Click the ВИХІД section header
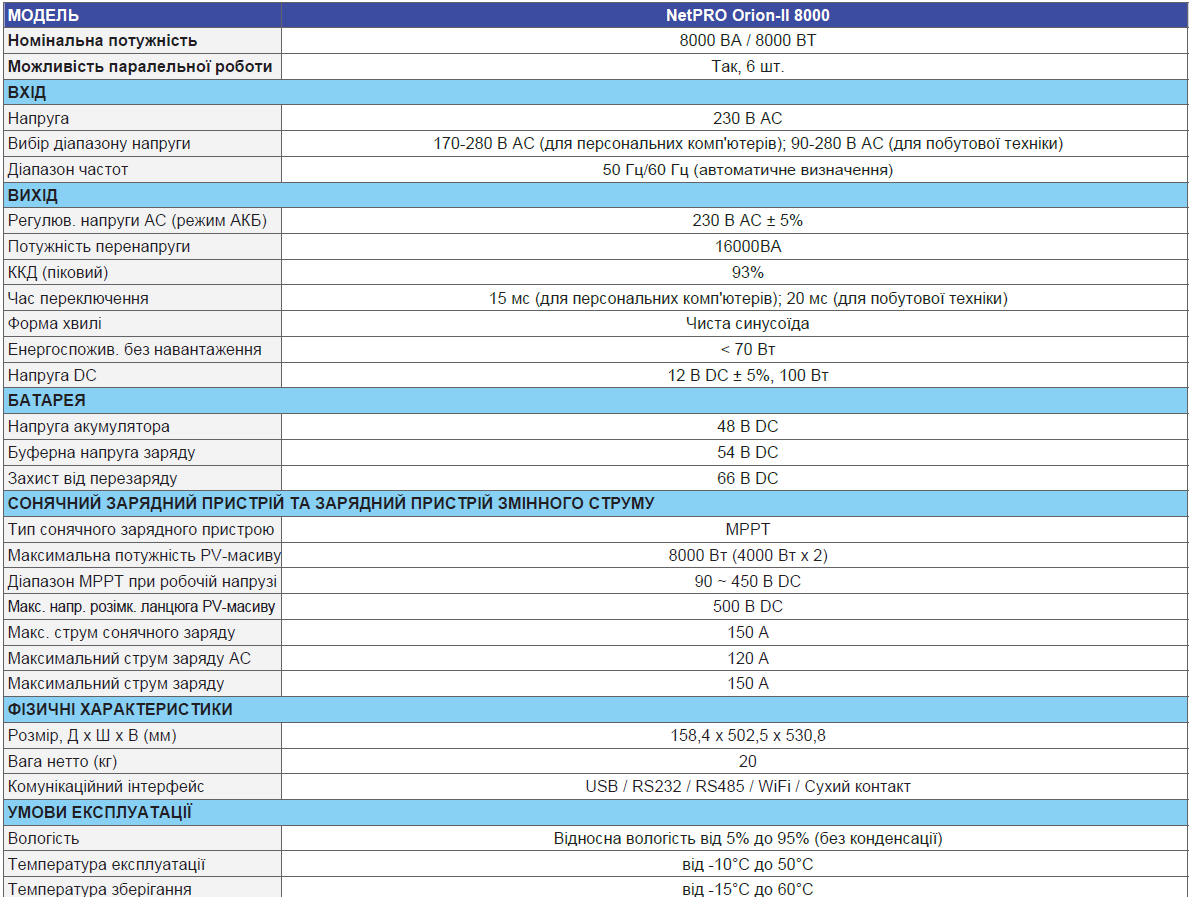Screen dimensions: 1195x897 (x=33, y=195)
